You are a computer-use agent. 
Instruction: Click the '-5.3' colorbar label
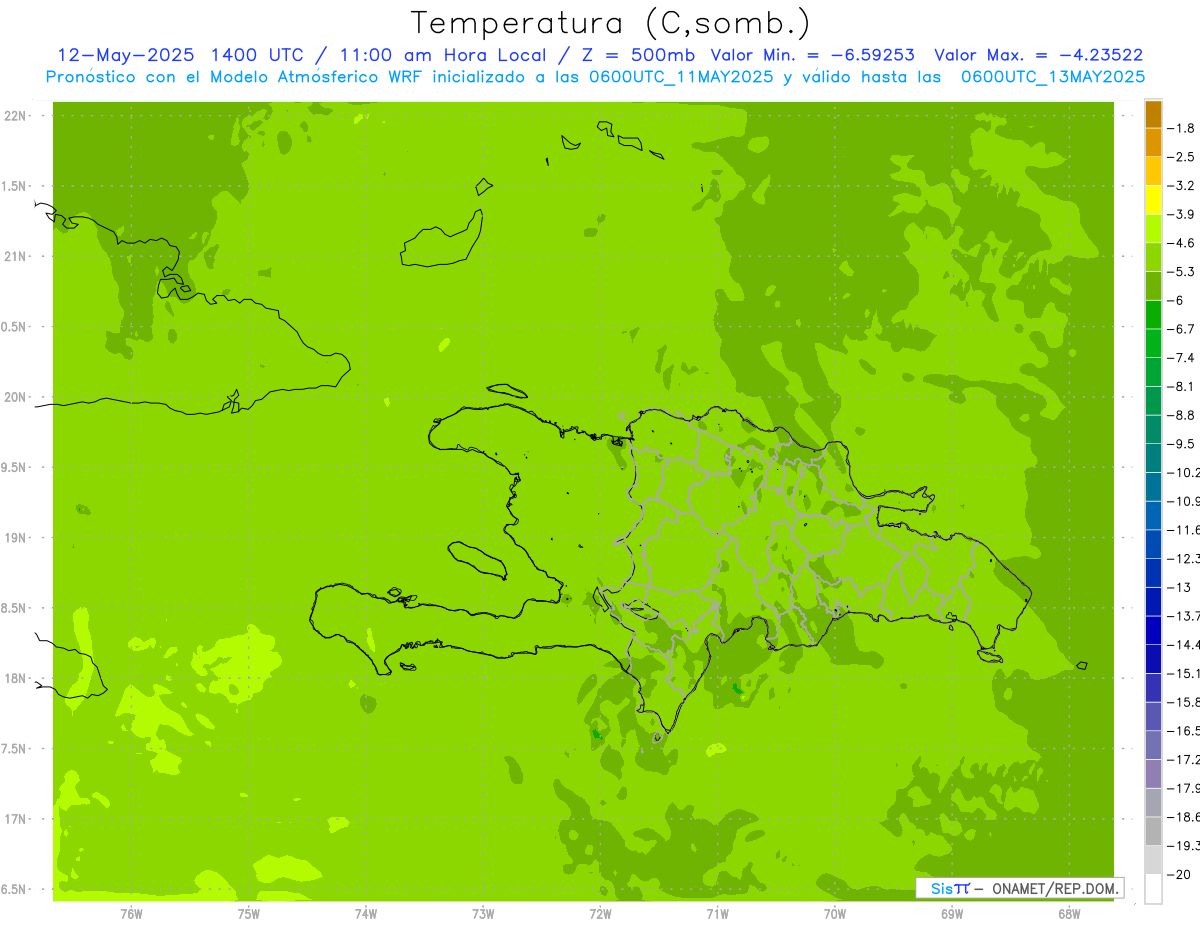1182,272
